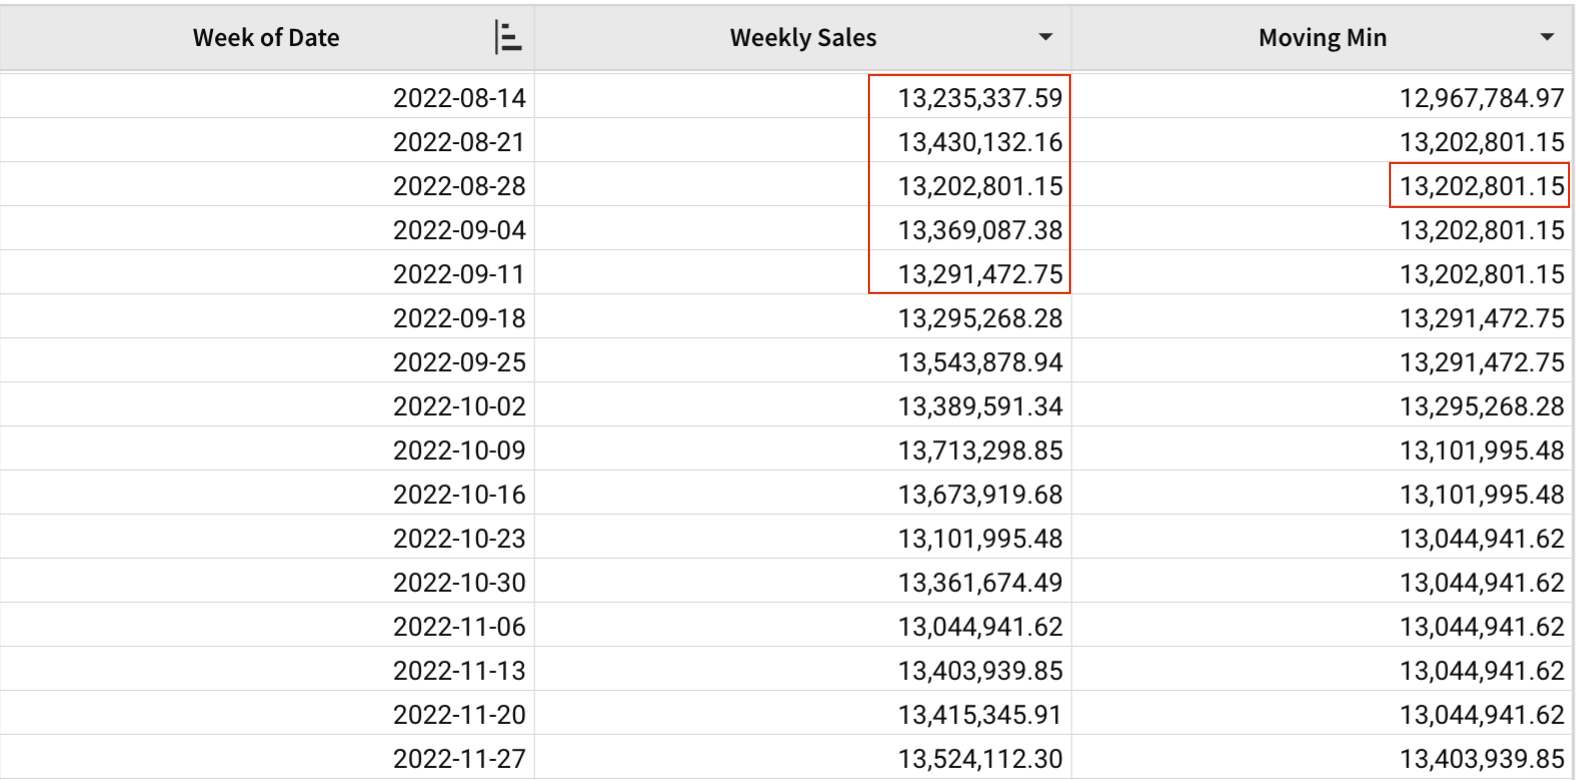Screen dimensions: 1576x780
Task: Select Weekly Sales value 13,543,878.94
Action: tap(979, 362)
